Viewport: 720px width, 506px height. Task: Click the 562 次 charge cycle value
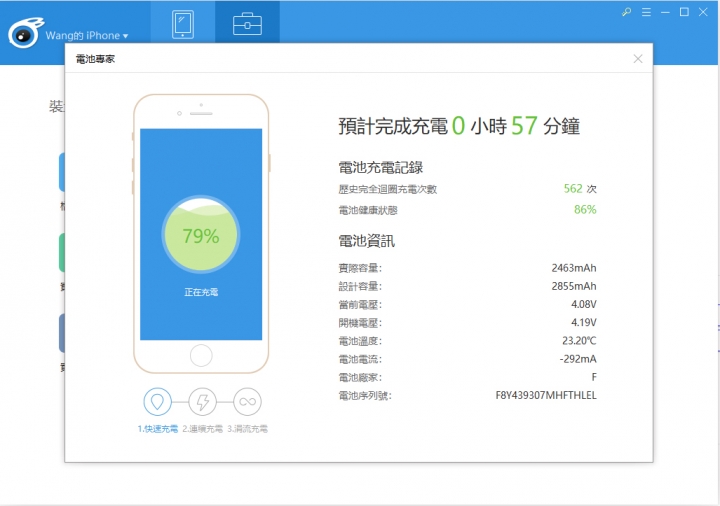[580, 189]
